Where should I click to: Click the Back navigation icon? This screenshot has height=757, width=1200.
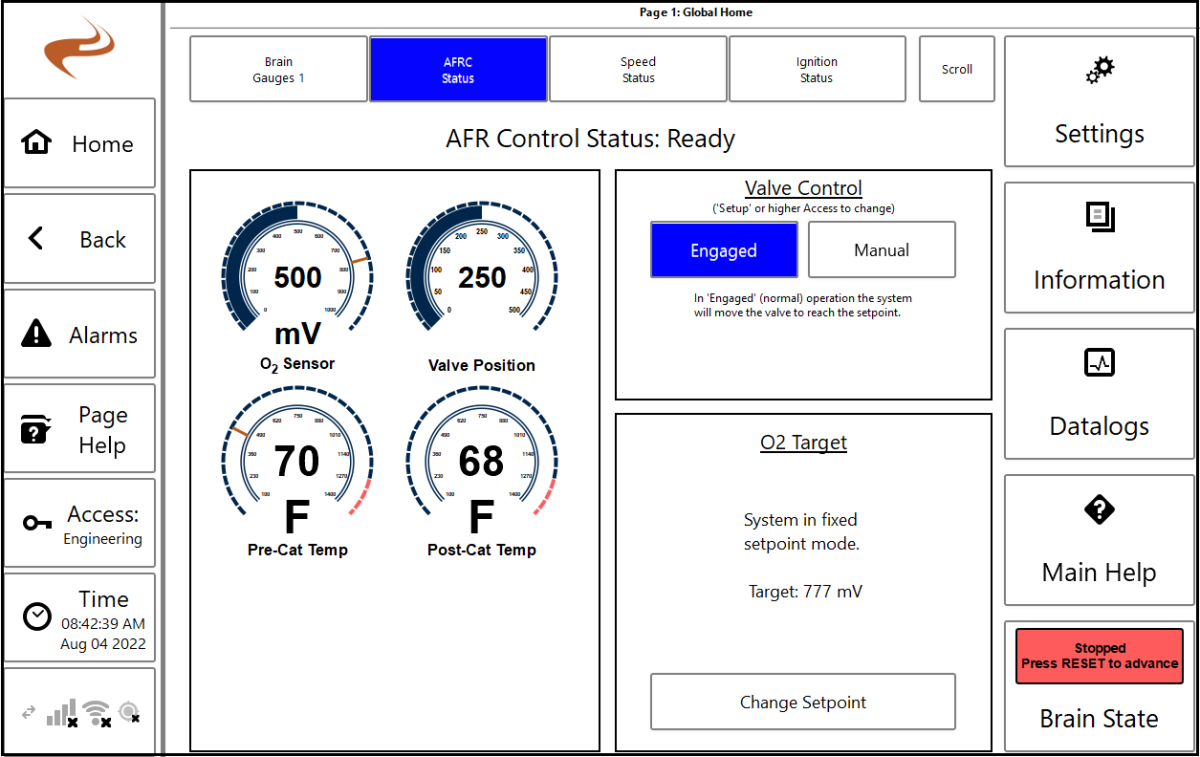point(80,239)
